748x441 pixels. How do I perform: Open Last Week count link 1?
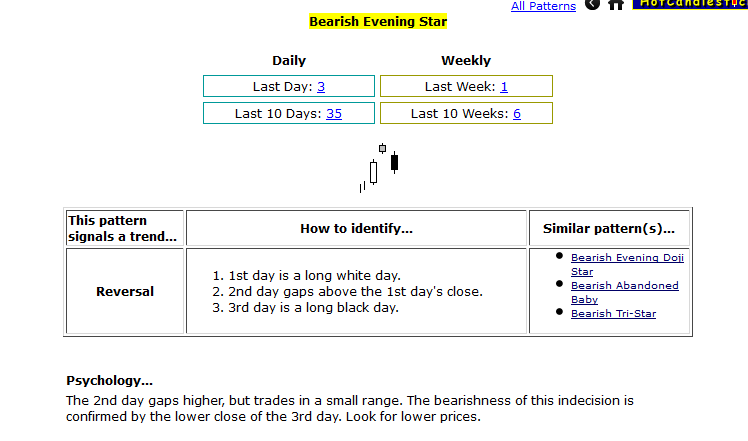pos(504,86)
